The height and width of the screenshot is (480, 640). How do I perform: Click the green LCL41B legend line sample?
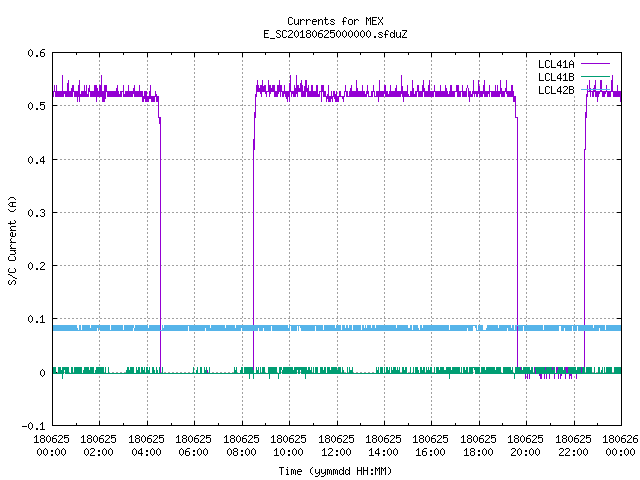pos(595,77)
